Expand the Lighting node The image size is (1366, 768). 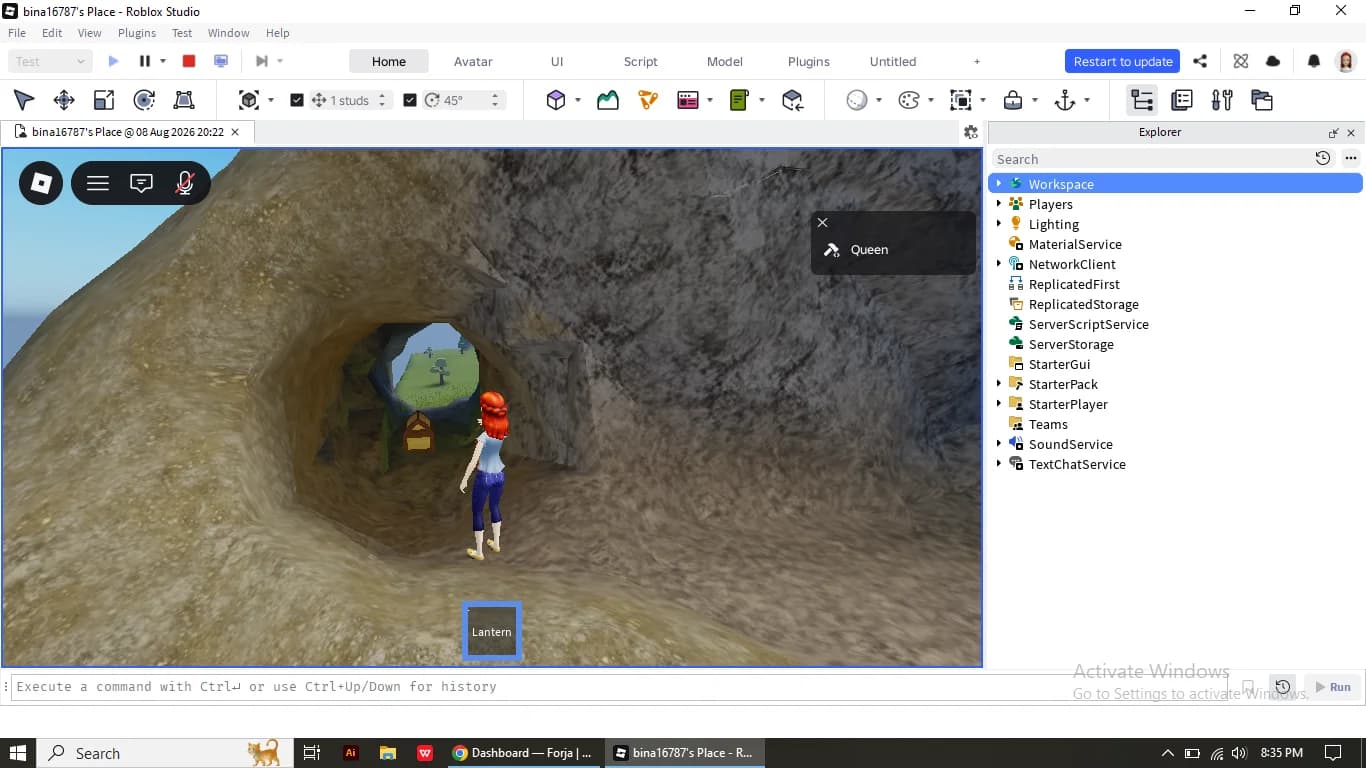click(998, 224)
